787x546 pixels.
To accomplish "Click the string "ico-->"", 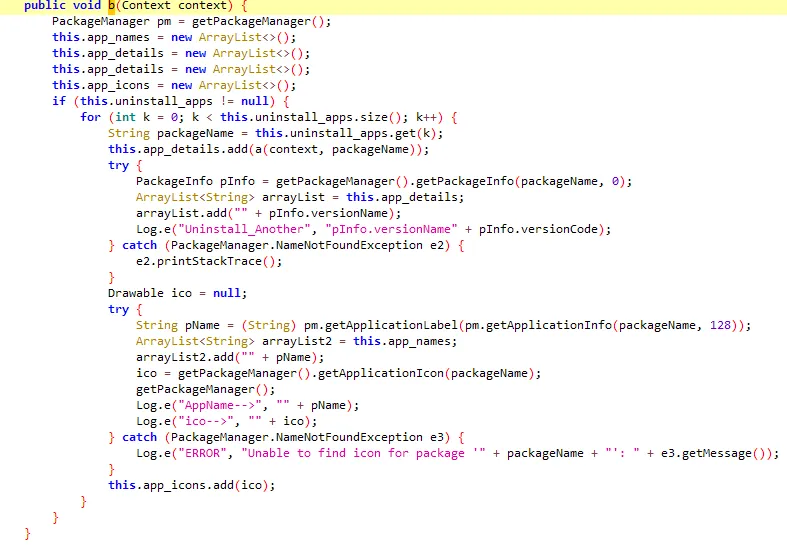I will click(x=206, y=422).
